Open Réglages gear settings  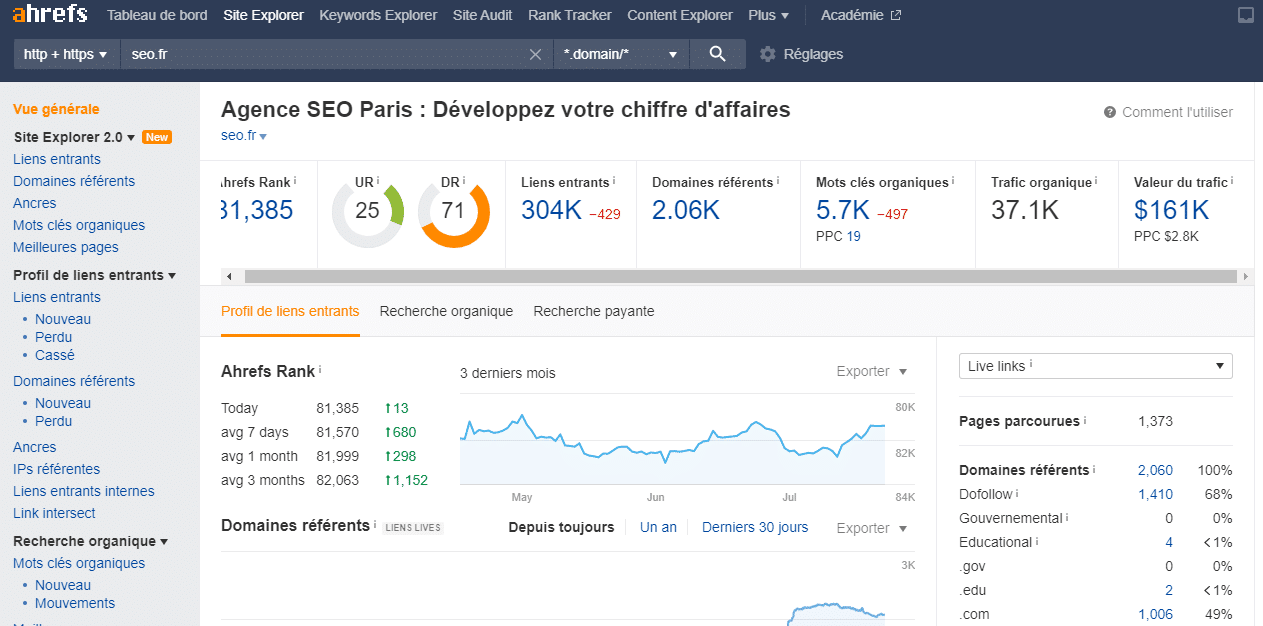click(x=801, y=54)
